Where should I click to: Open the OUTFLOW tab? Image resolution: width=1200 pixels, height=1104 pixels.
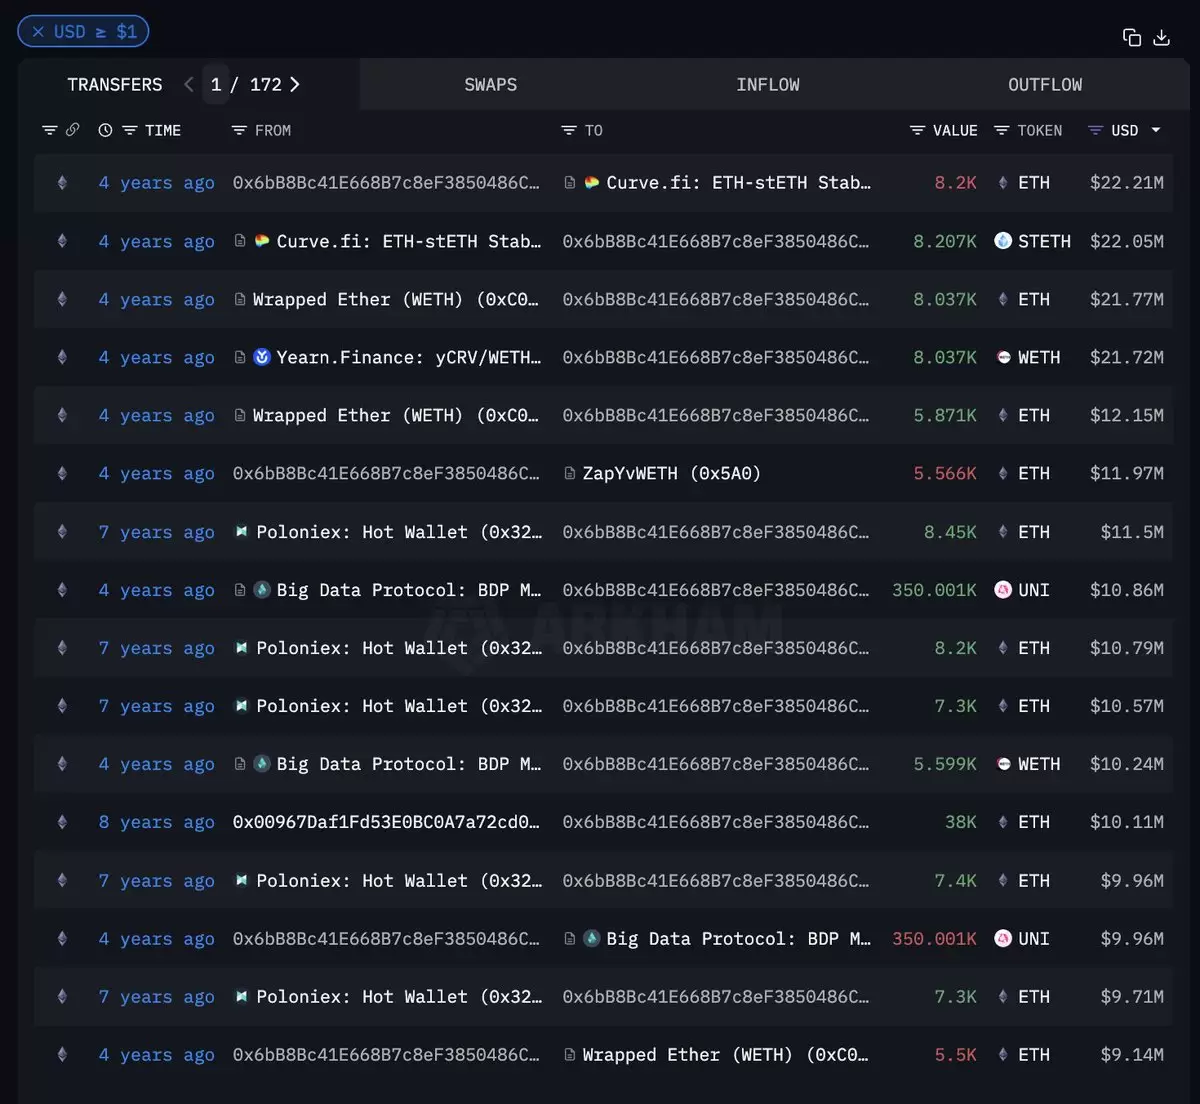coord(1045,85)
